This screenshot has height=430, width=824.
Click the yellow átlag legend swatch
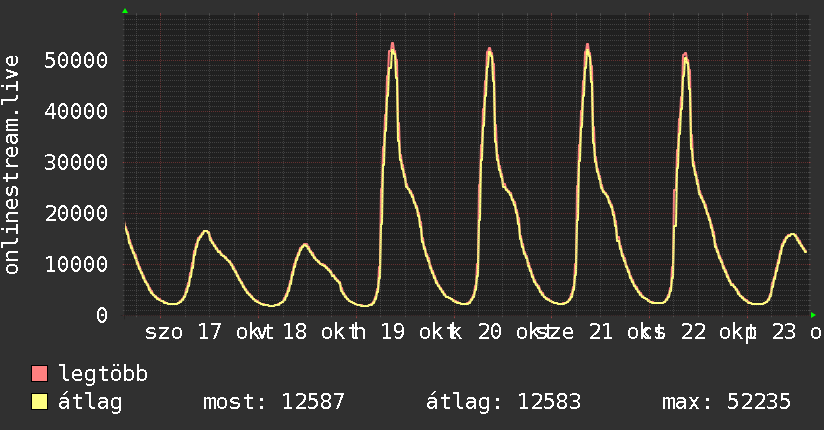click(39, 402)
